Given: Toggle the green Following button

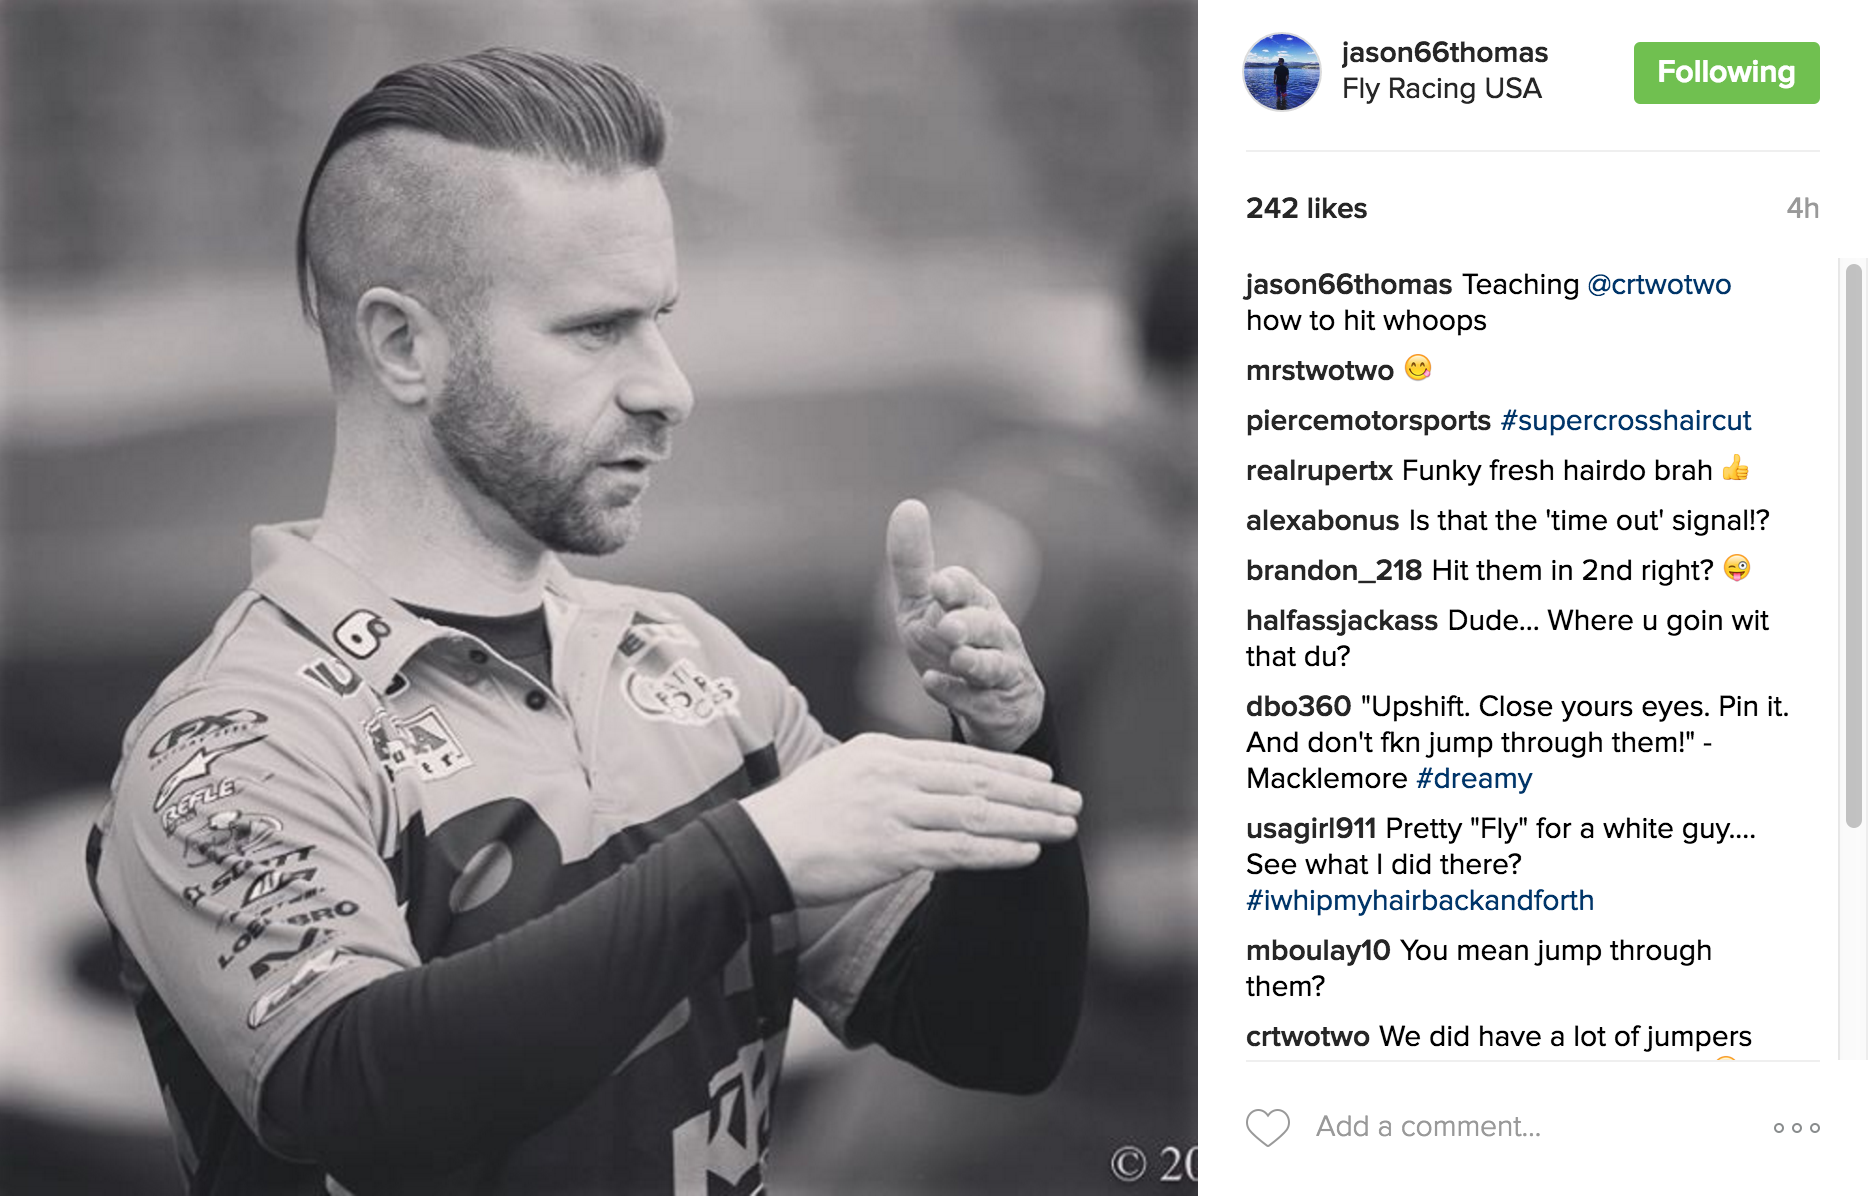Looking at the screenshot, I should coord(1726,73).
